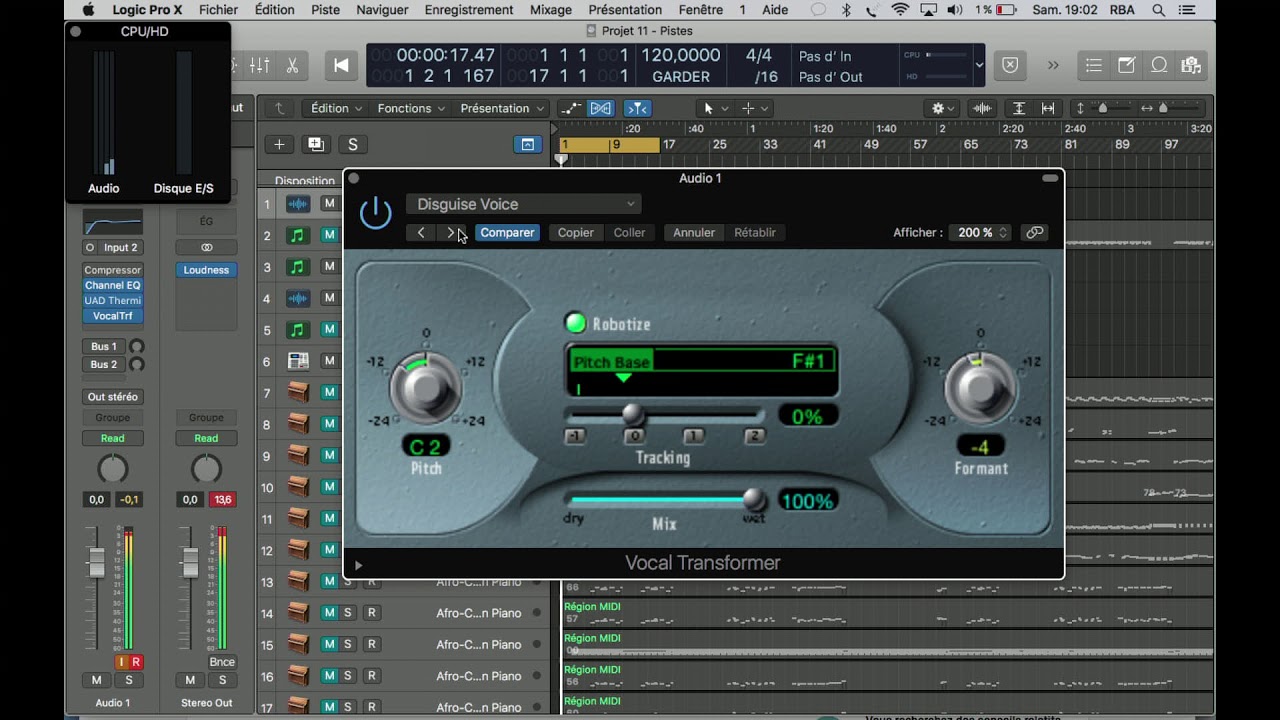Go to the next plugin preset
This screenshot has height=720, width=1280.
click(450, 233)
